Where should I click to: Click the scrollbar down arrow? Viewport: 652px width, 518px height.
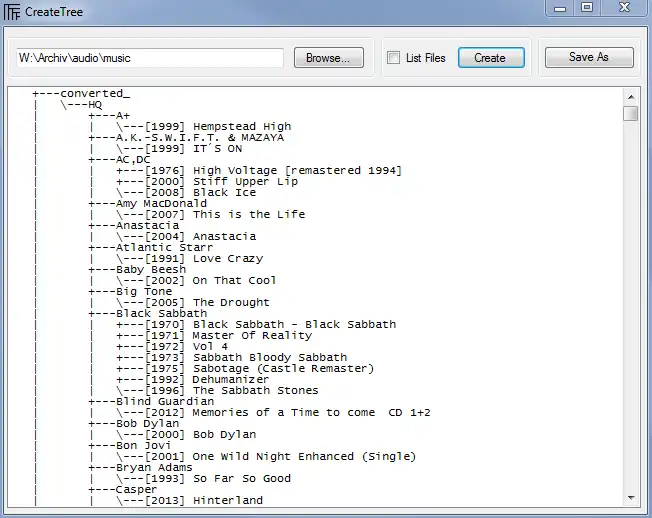pos(631,498)
